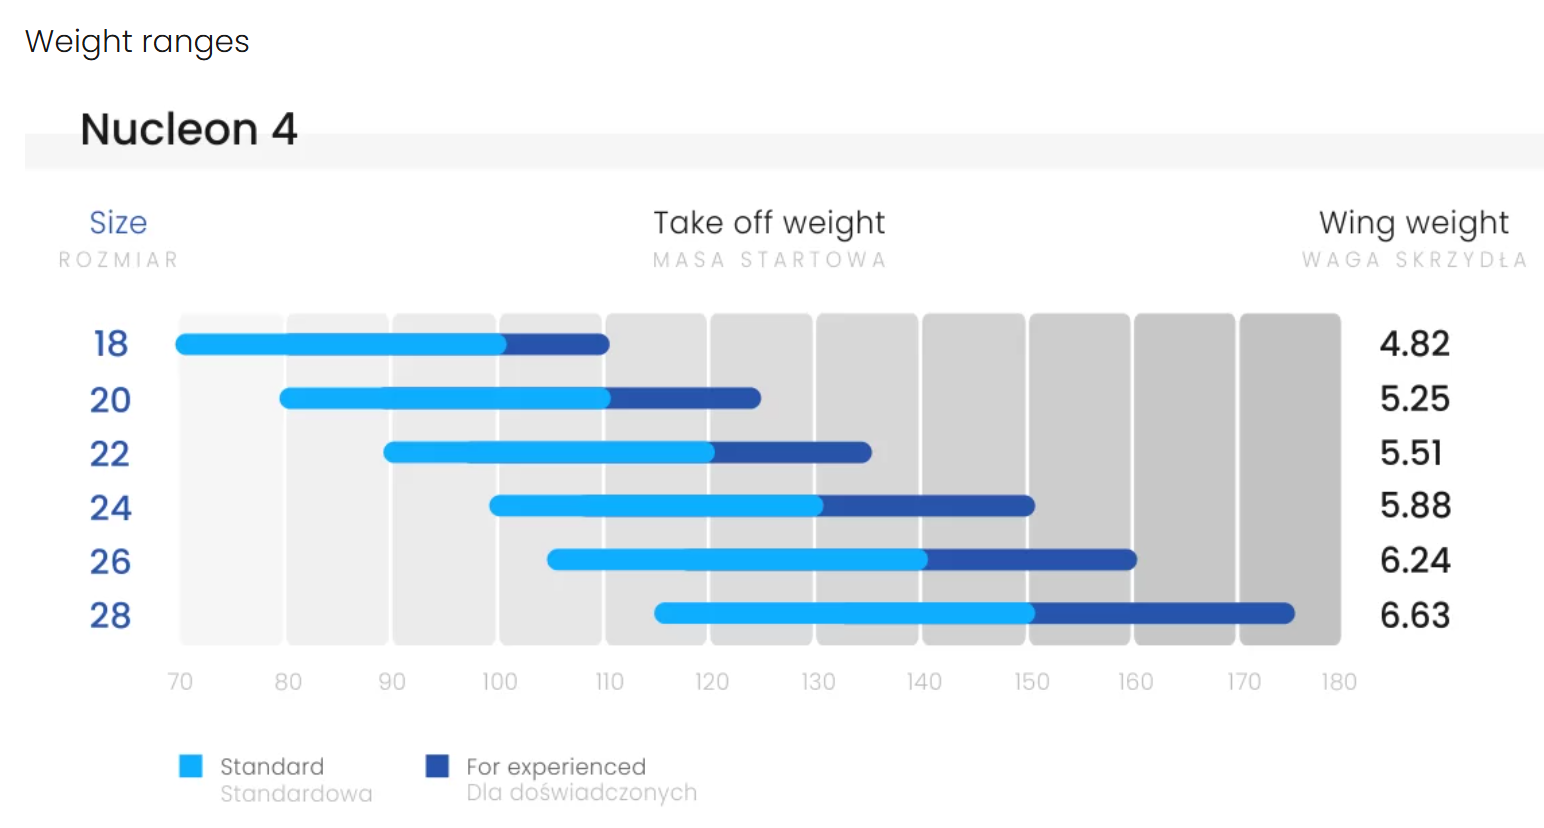Click size 22 row label
1544x828 pixels.
[x=110, y=454]
